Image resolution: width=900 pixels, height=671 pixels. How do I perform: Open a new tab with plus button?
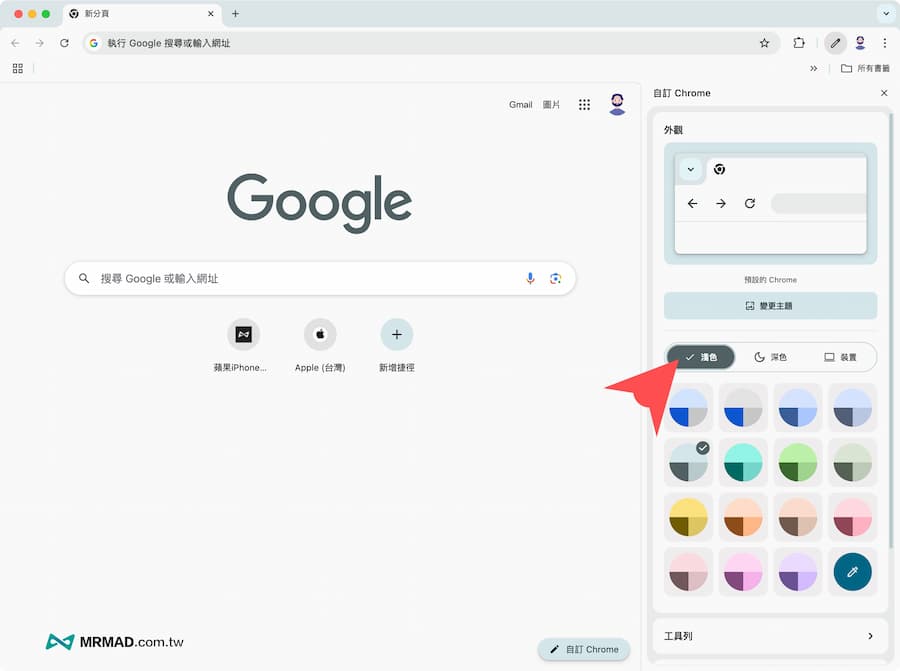pyautogui.click(x=235, y=14)
